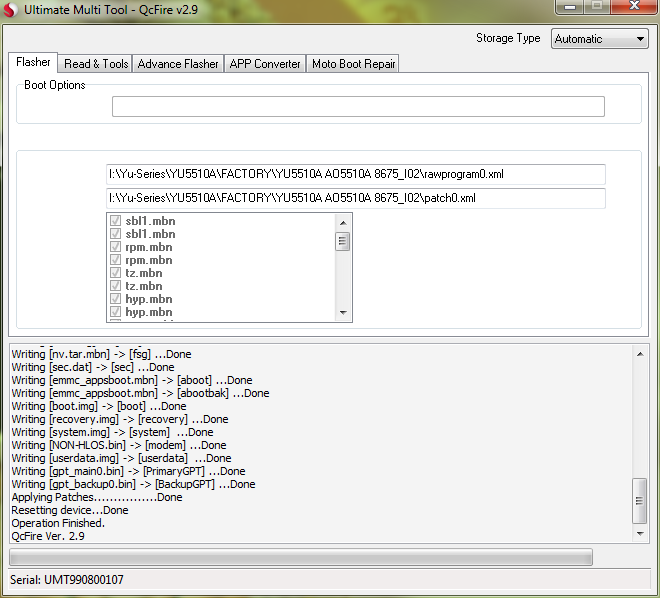660x598 pixels.
Task: Click the progress bar under the log
Action: [301, 558]
